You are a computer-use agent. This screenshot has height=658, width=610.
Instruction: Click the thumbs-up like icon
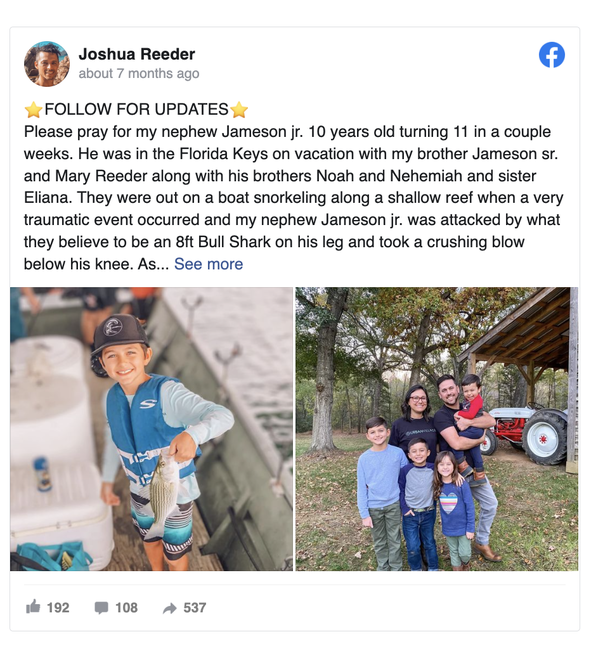click(33, 607)
